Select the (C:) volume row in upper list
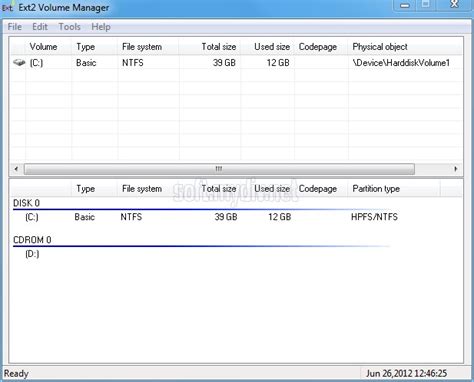This screenshot has width=474, height=382. pos(236,63)
